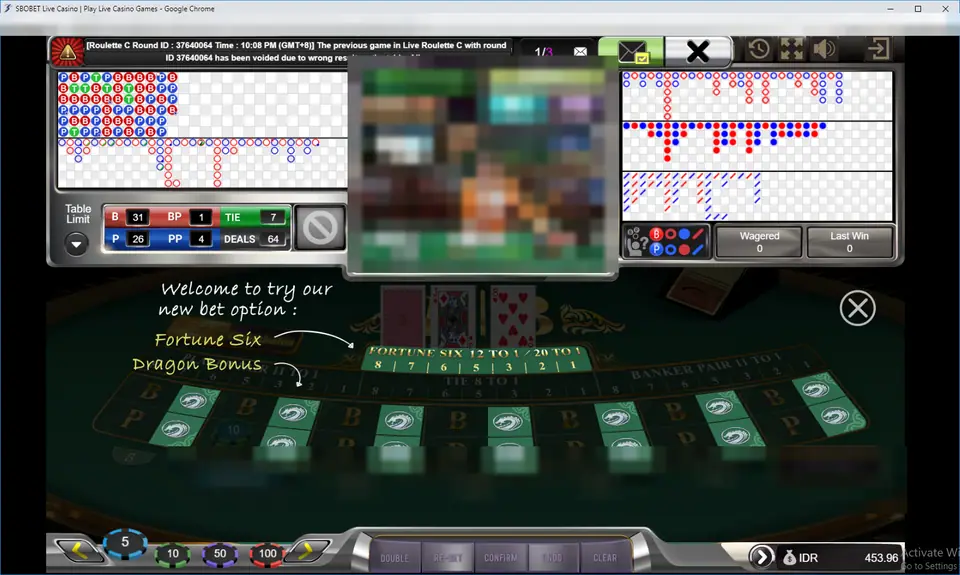The width and height of the screenshot is (960, 575).
Task: Click the red warning alert icon
Action: click(67, 52)
